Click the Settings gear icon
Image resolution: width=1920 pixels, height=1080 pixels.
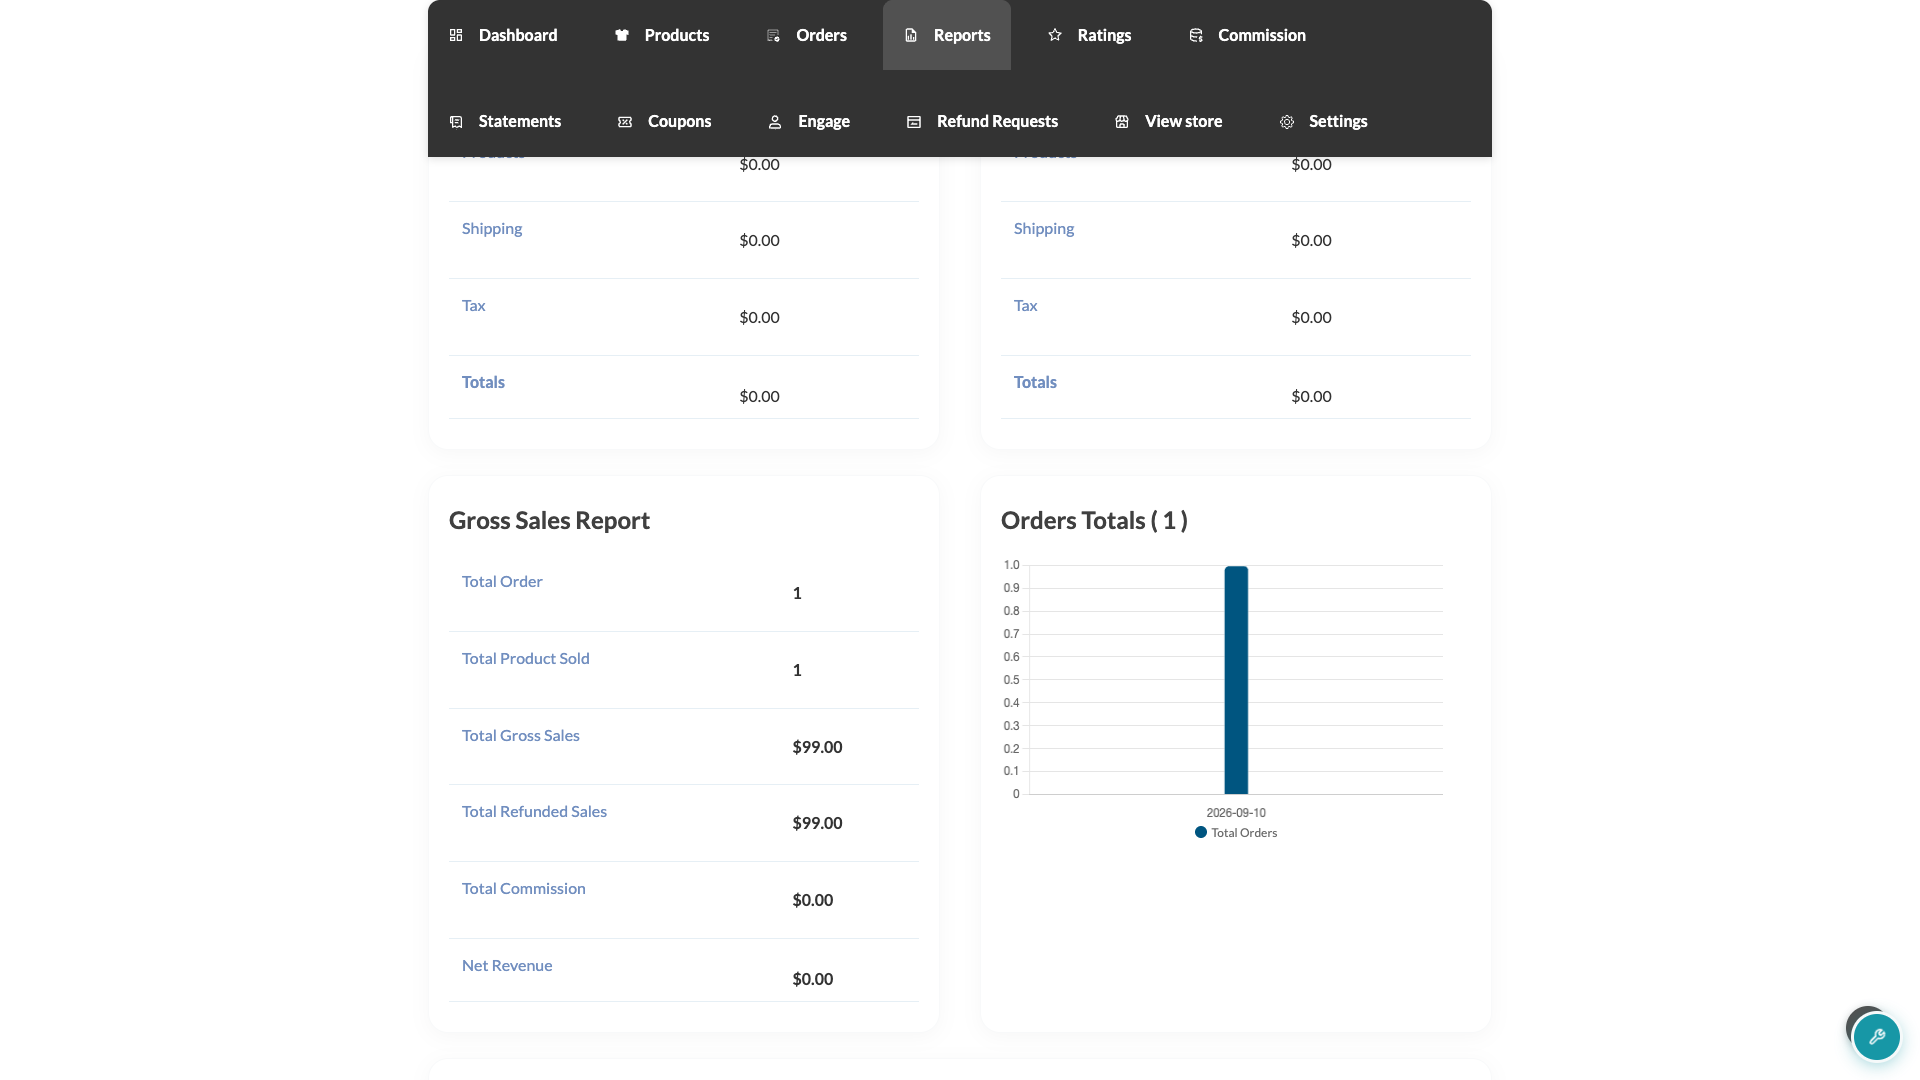click(x=1287, y=121)
